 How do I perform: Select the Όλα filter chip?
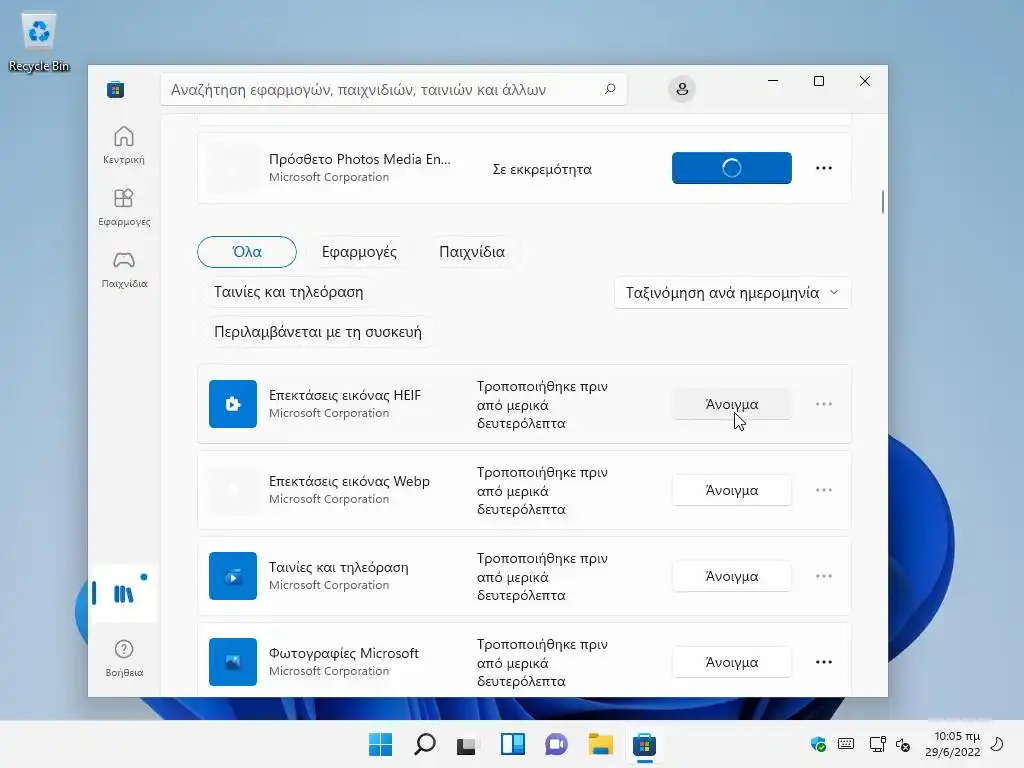pyautogui.click(x=247, y=251)
